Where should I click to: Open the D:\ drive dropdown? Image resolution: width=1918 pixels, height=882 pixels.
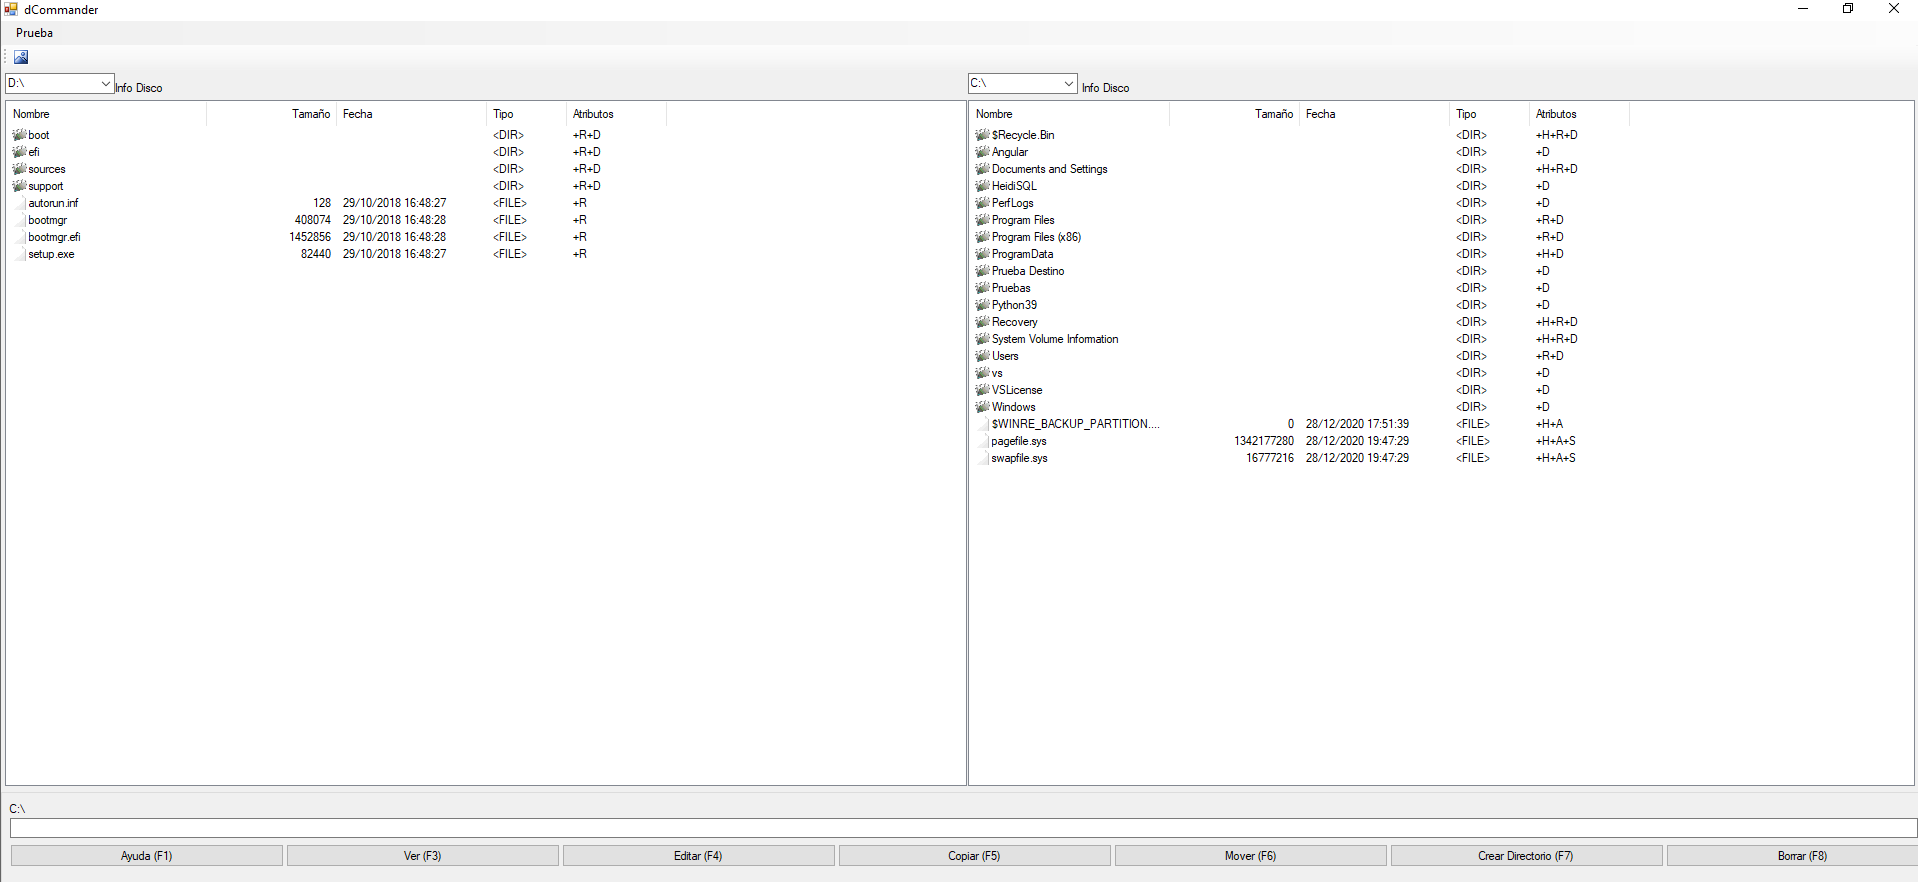click(105, 84)
